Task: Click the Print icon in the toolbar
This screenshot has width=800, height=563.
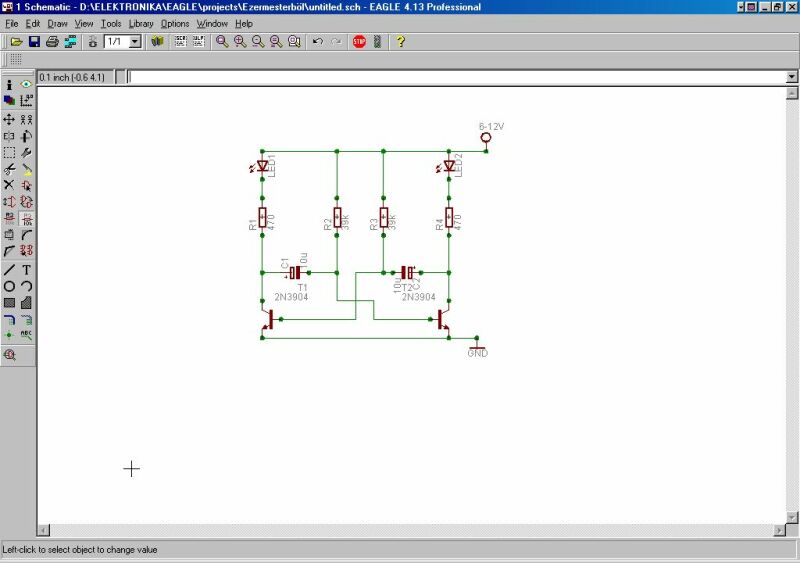Action: 52,42
